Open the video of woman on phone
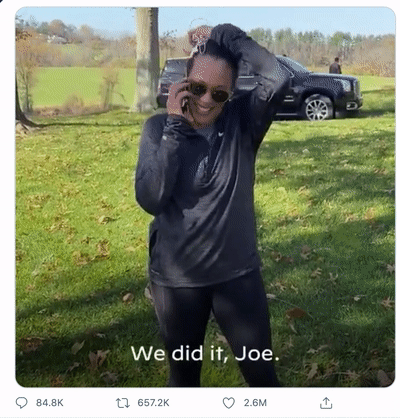The image size is (400, 418). click(x=205, y=197)
